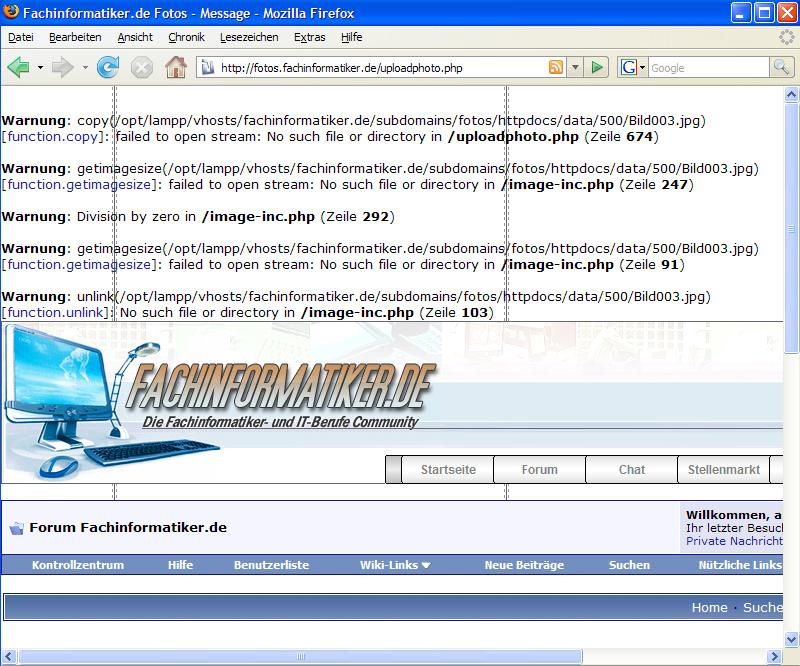Click the greyed Forward arrow button
The width and height of the screenshot is (800, 666).
[x=63, y=67]
